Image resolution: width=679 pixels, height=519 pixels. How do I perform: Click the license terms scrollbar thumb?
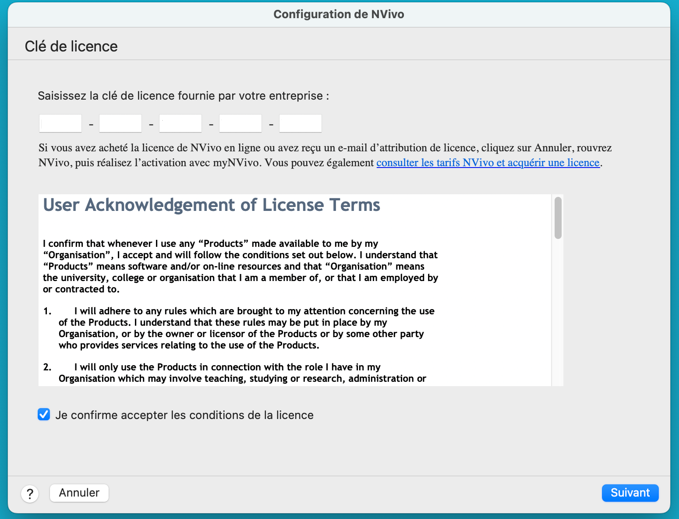557,217
